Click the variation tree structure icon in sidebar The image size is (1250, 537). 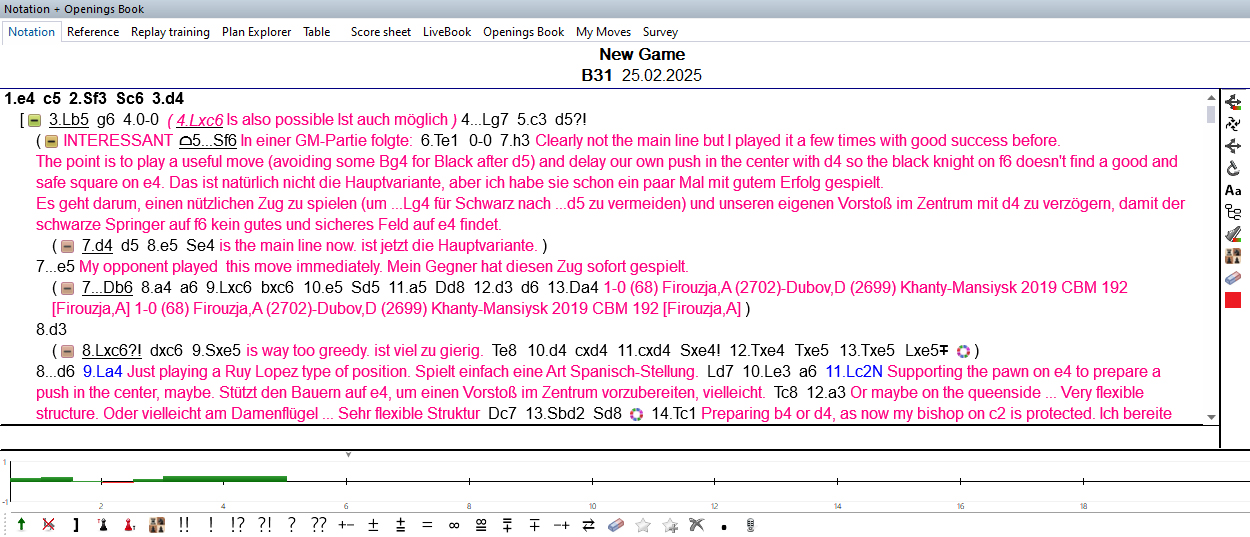1233,212
